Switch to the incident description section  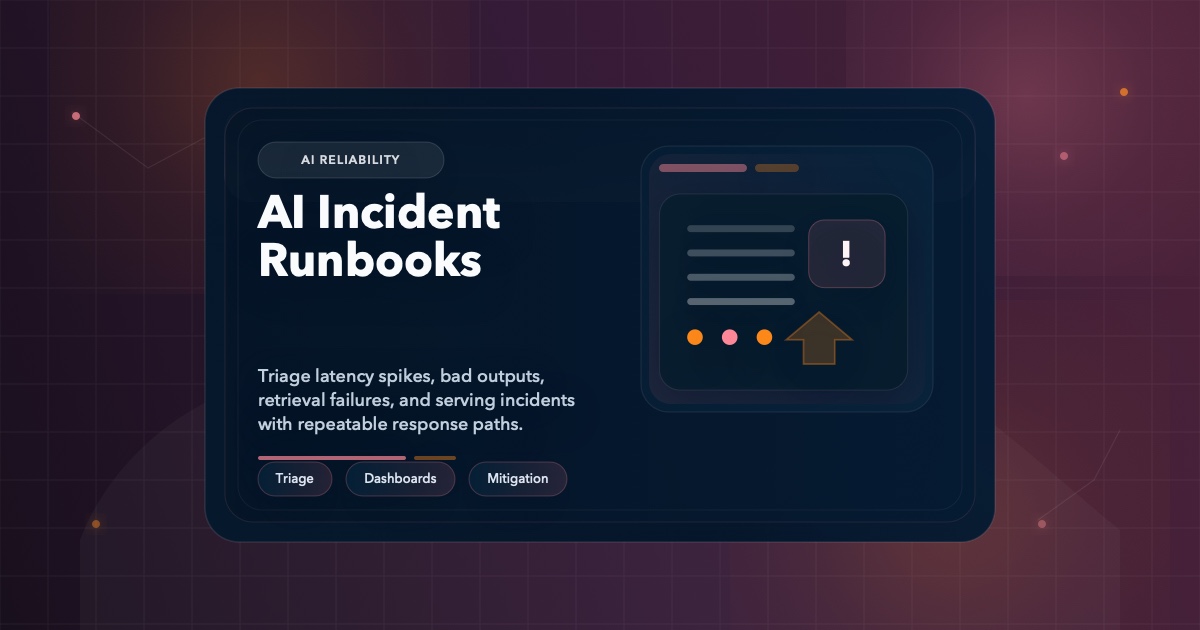coord(416,400)
